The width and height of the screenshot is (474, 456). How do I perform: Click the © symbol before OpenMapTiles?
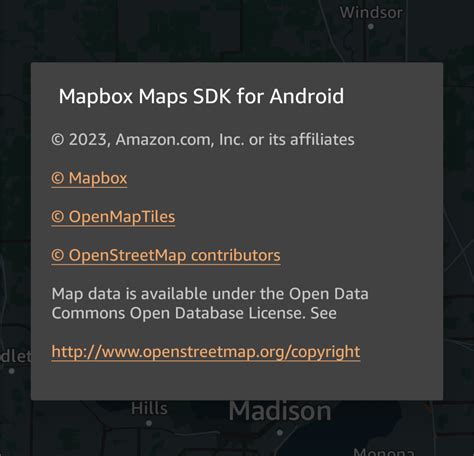[58, 217]
